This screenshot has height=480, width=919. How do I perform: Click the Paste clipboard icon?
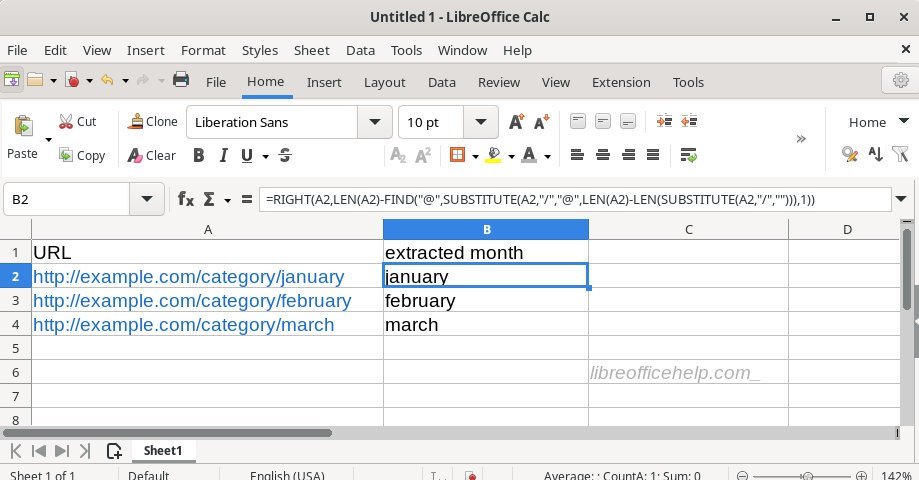(23, 125)
